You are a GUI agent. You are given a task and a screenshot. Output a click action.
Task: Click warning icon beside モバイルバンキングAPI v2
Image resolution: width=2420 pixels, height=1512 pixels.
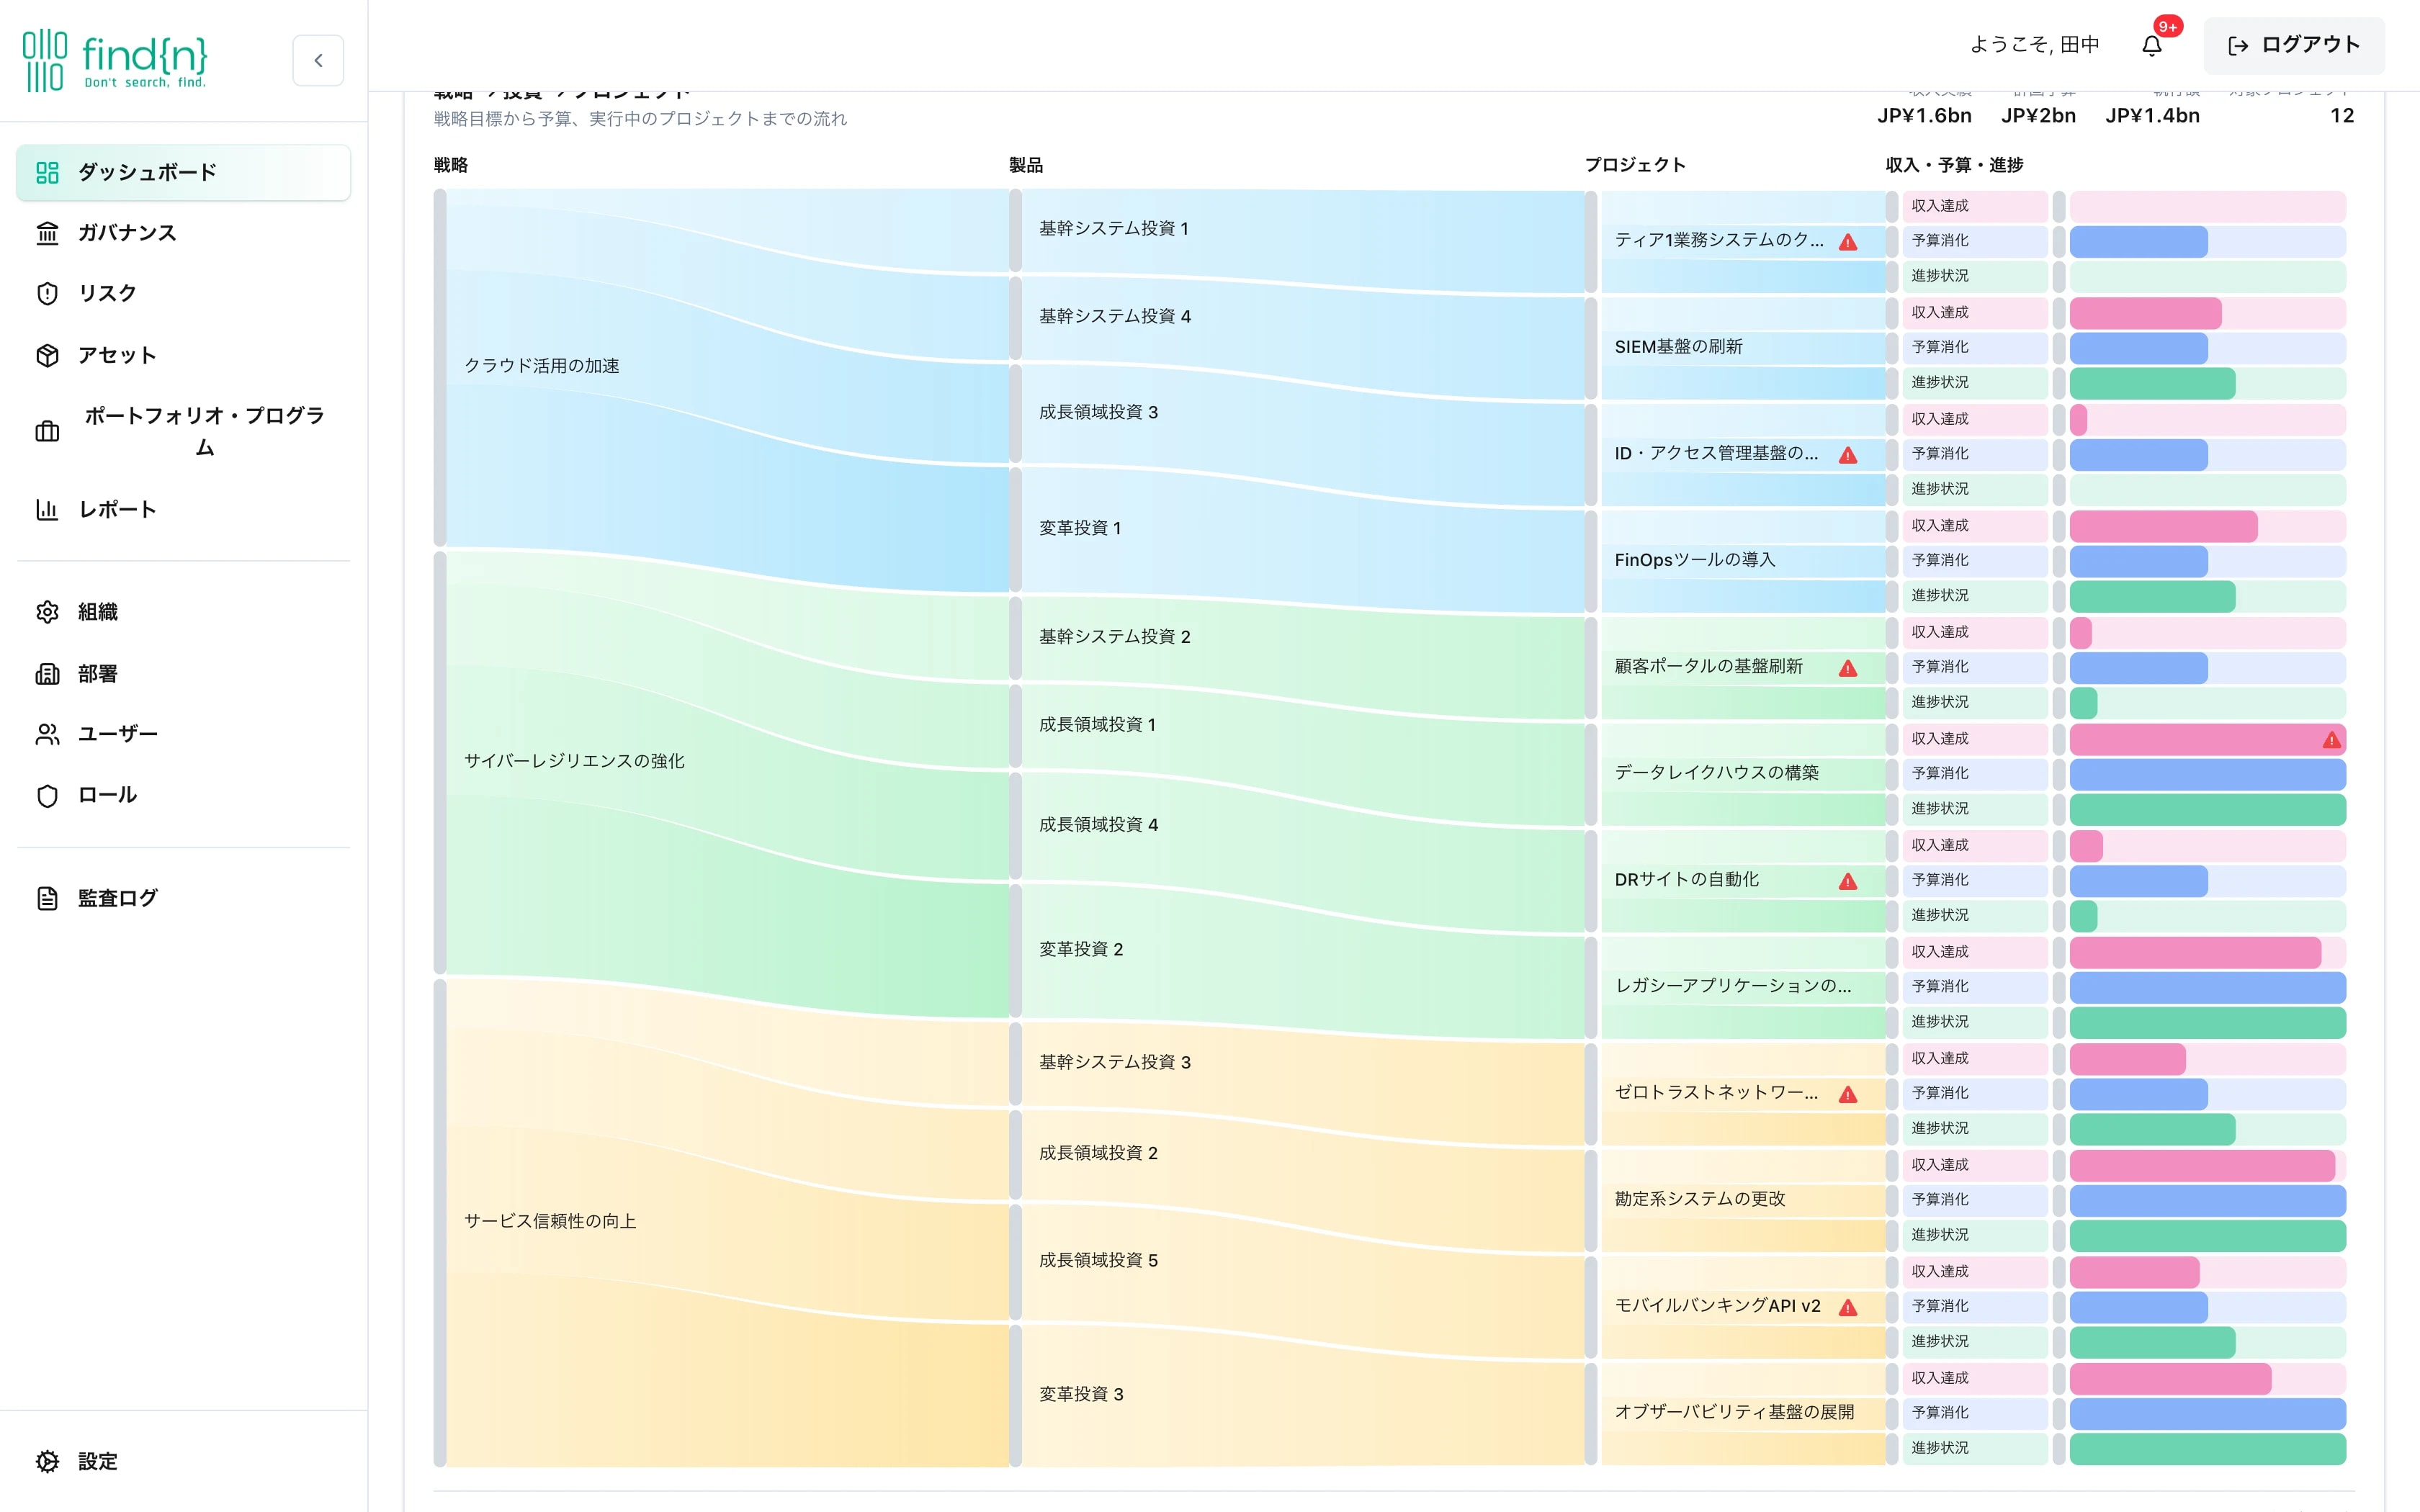1848,1307
